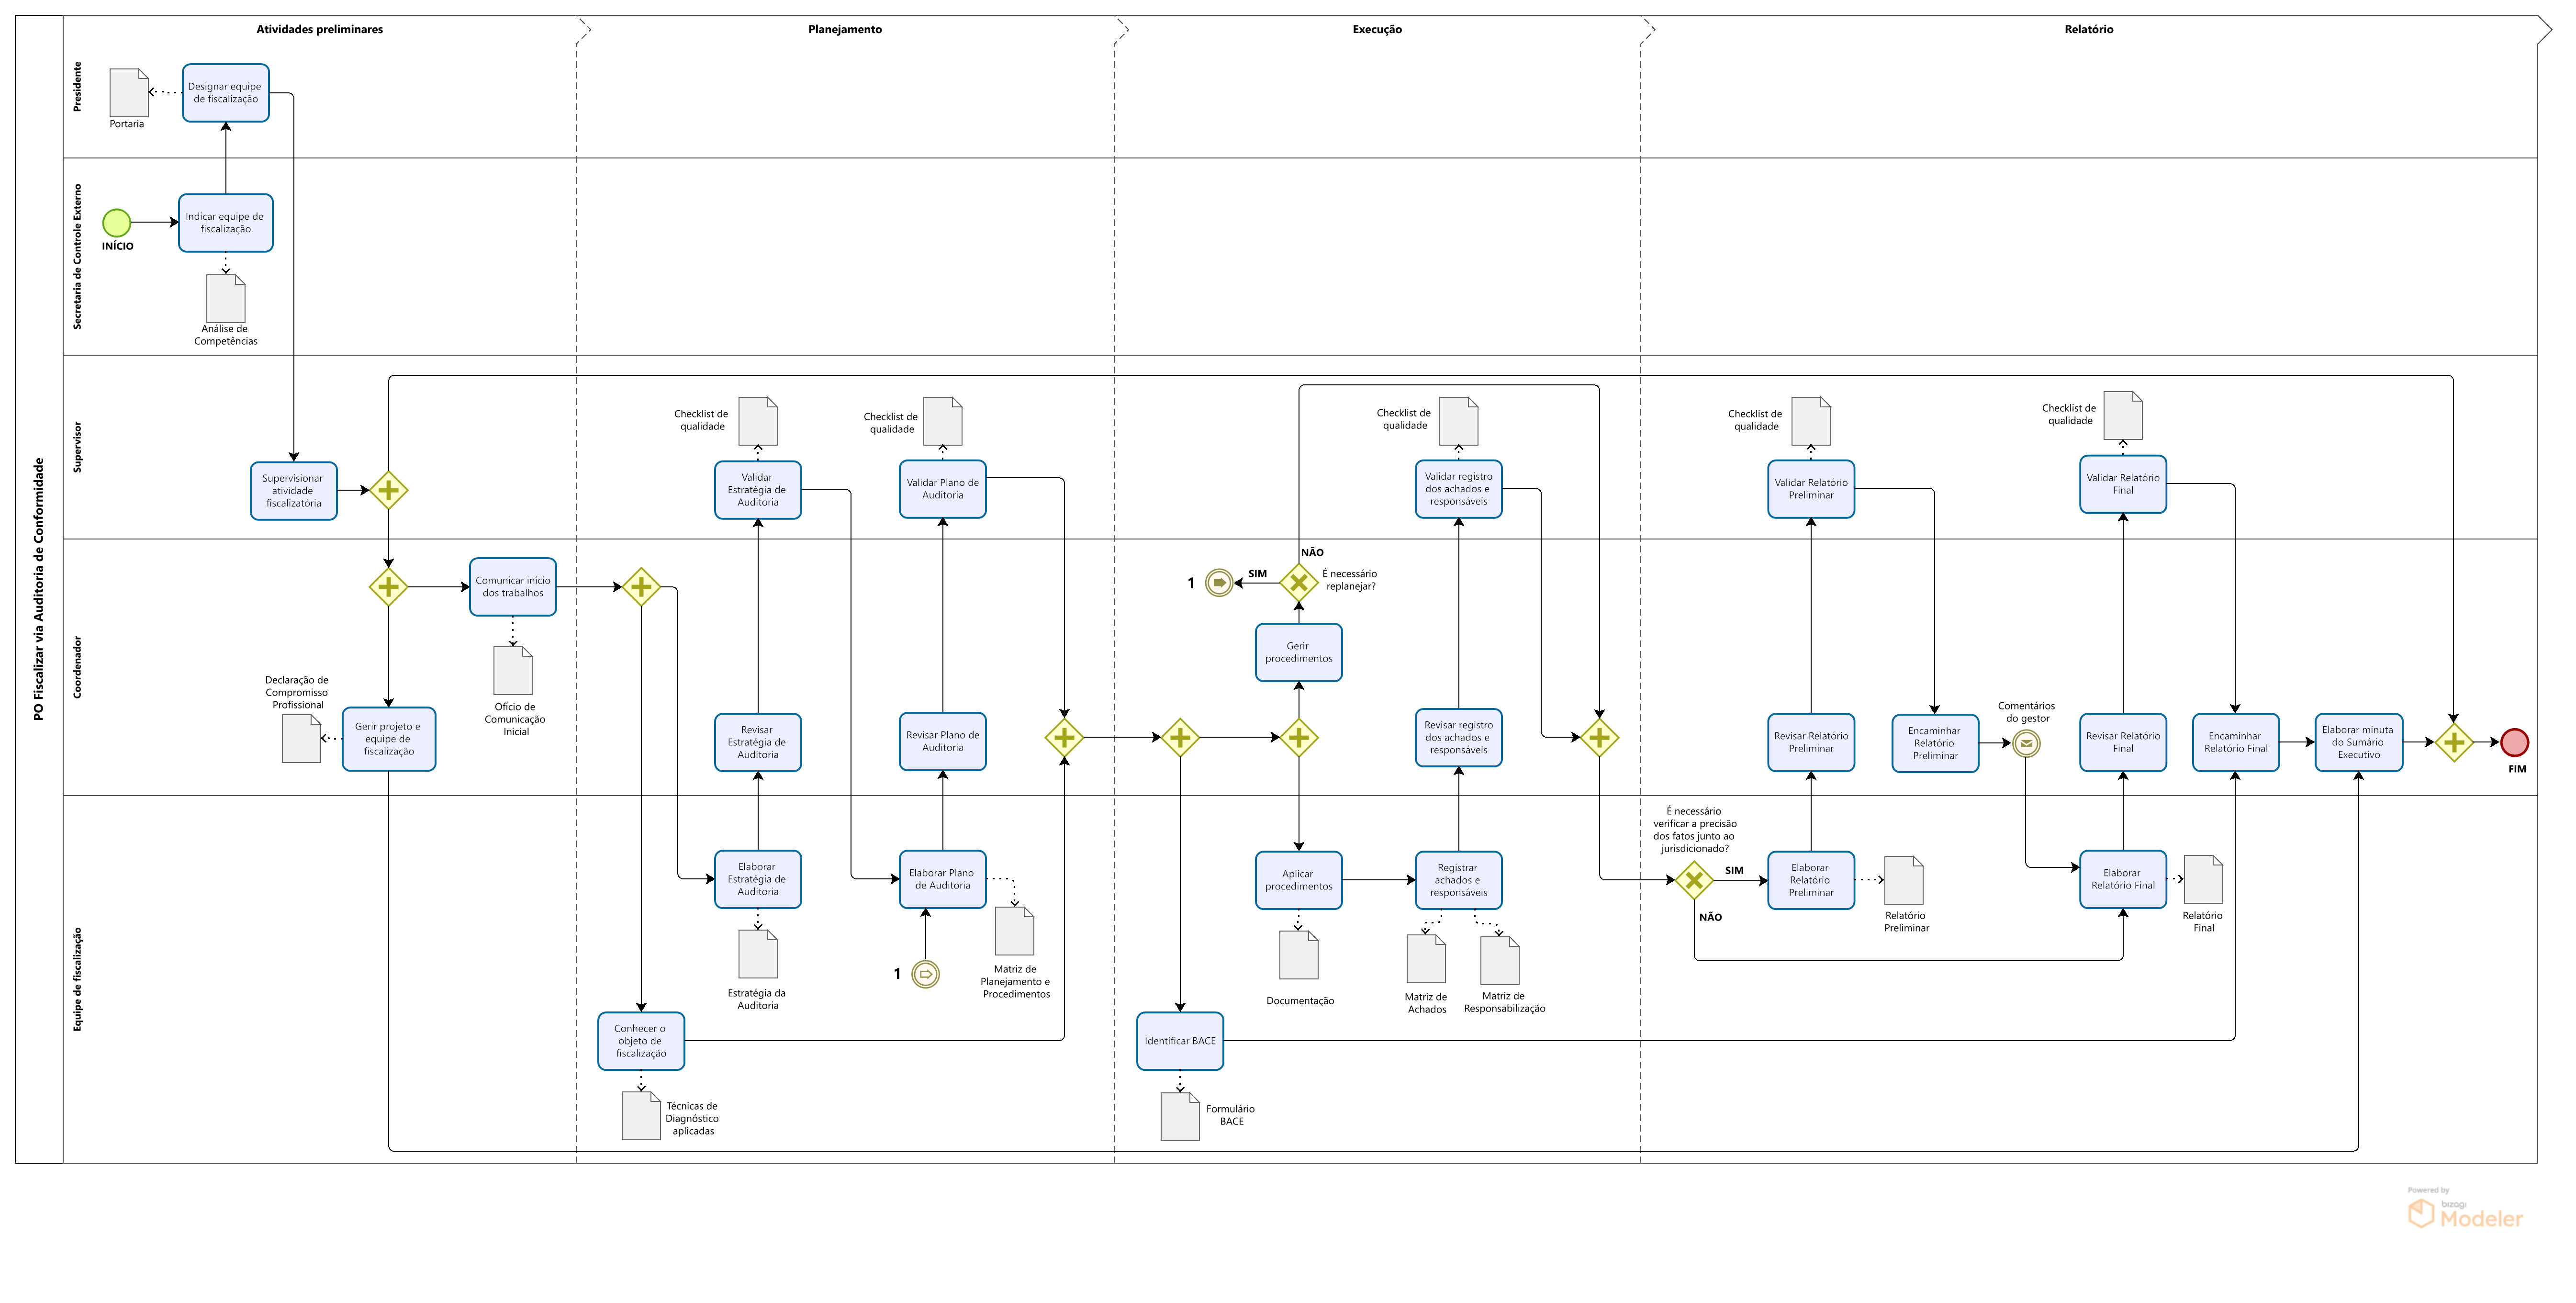
Task: Select the Execução phase header
Action: pos(1377,29)
